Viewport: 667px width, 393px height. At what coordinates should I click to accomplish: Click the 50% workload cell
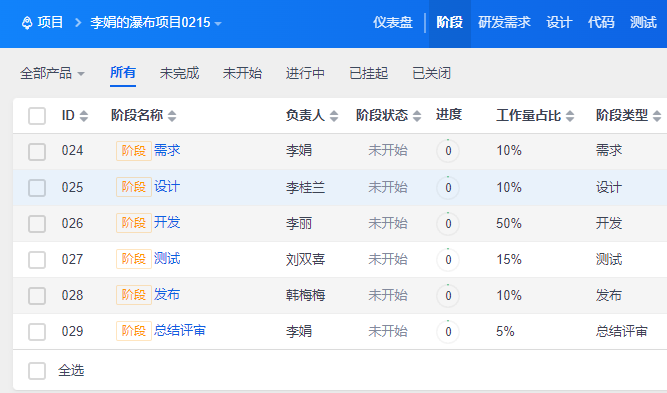point(509,224)
